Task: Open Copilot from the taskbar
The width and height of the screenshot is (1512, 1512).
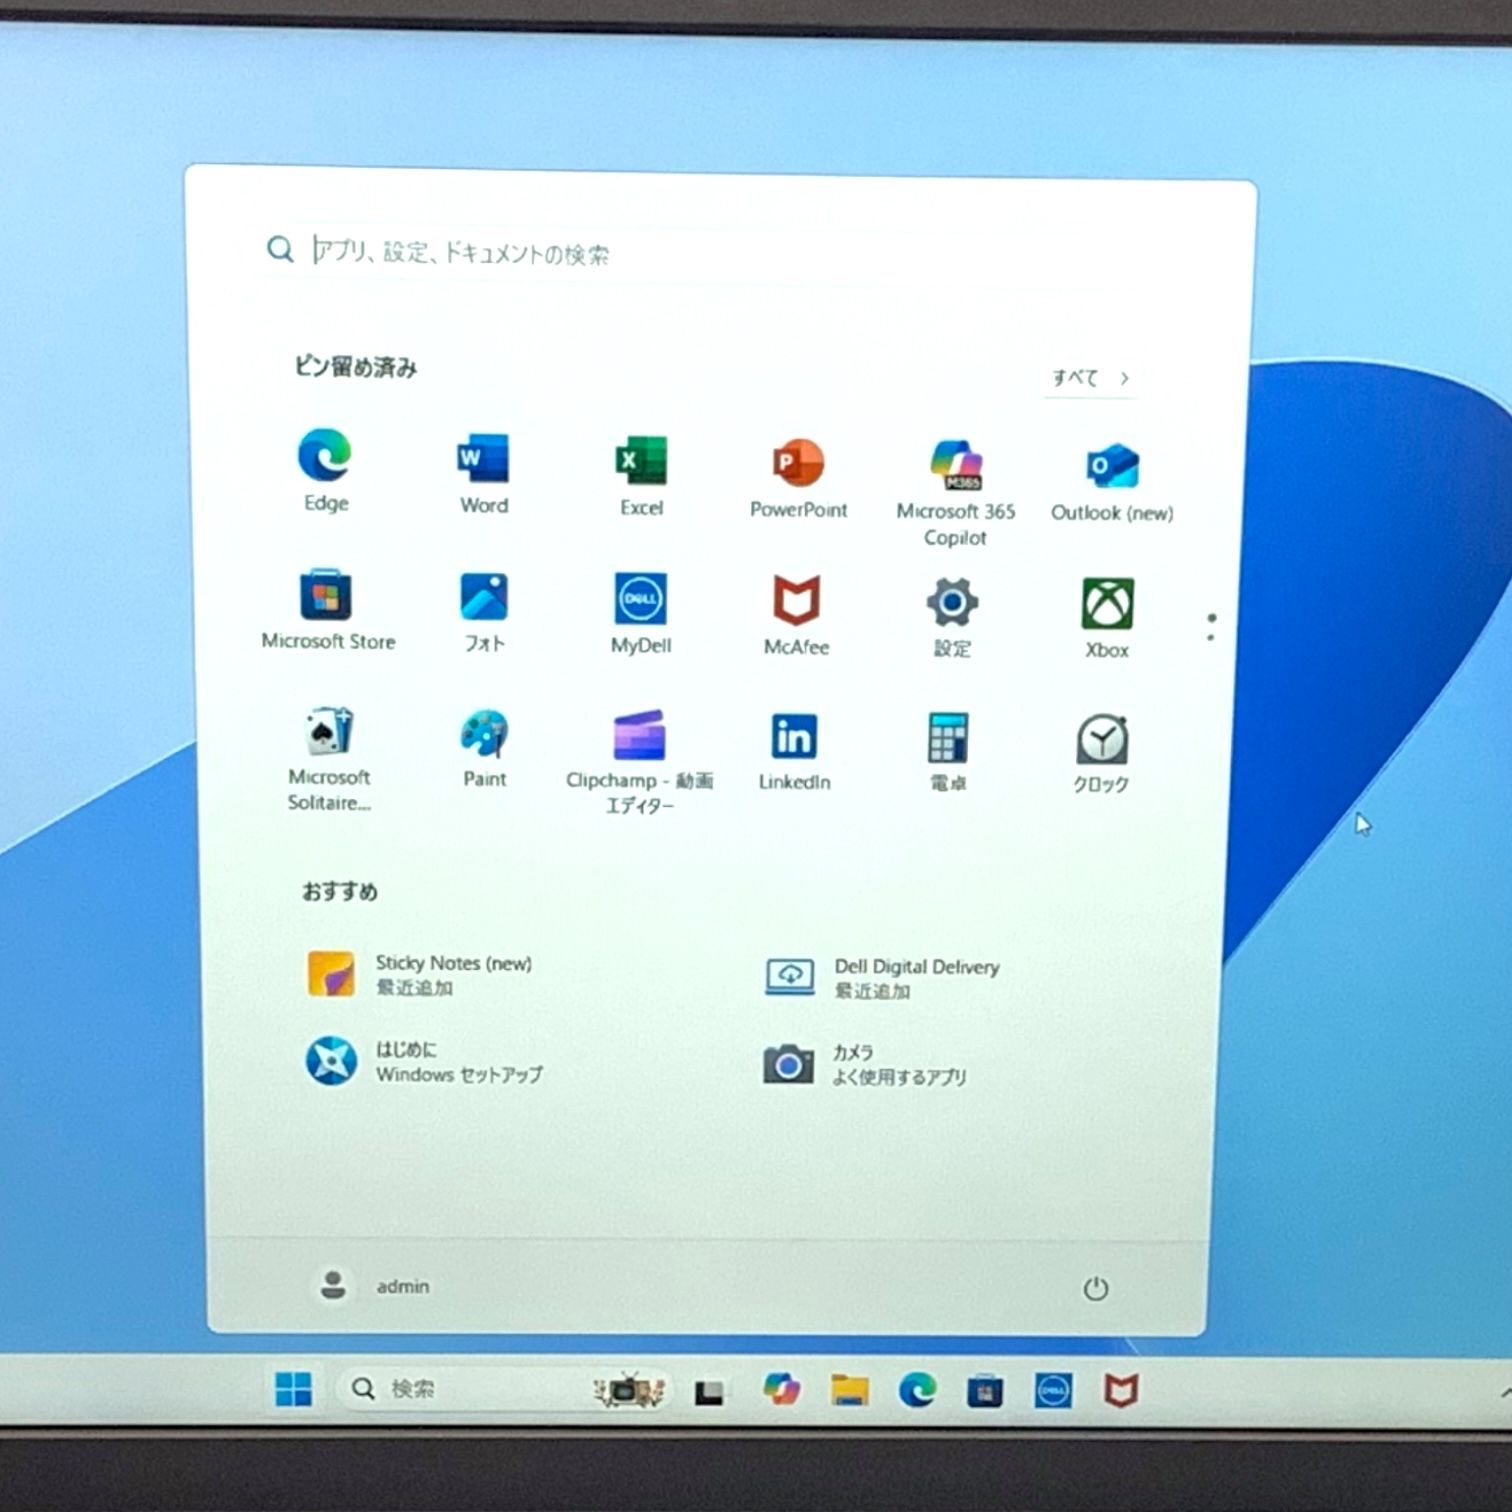Action: point(781,1389)
